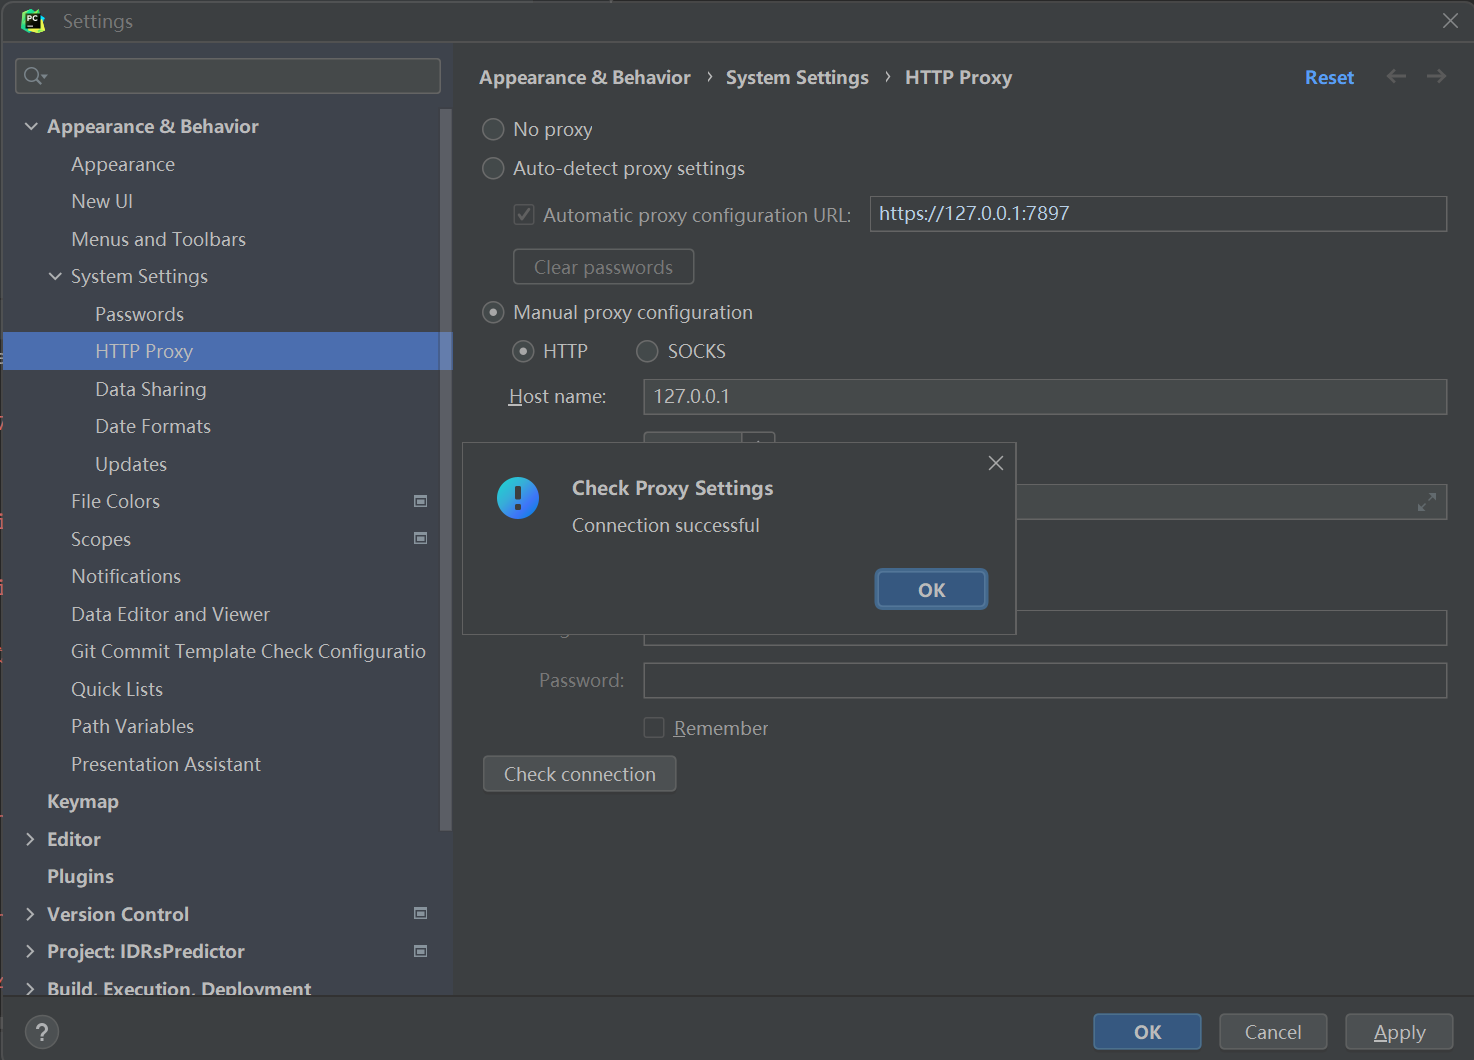The height and width of the screenshot is (1060, 1474).
Task: Expand the no-proxy-for field with expand icon
Action: click(1427, 502)
